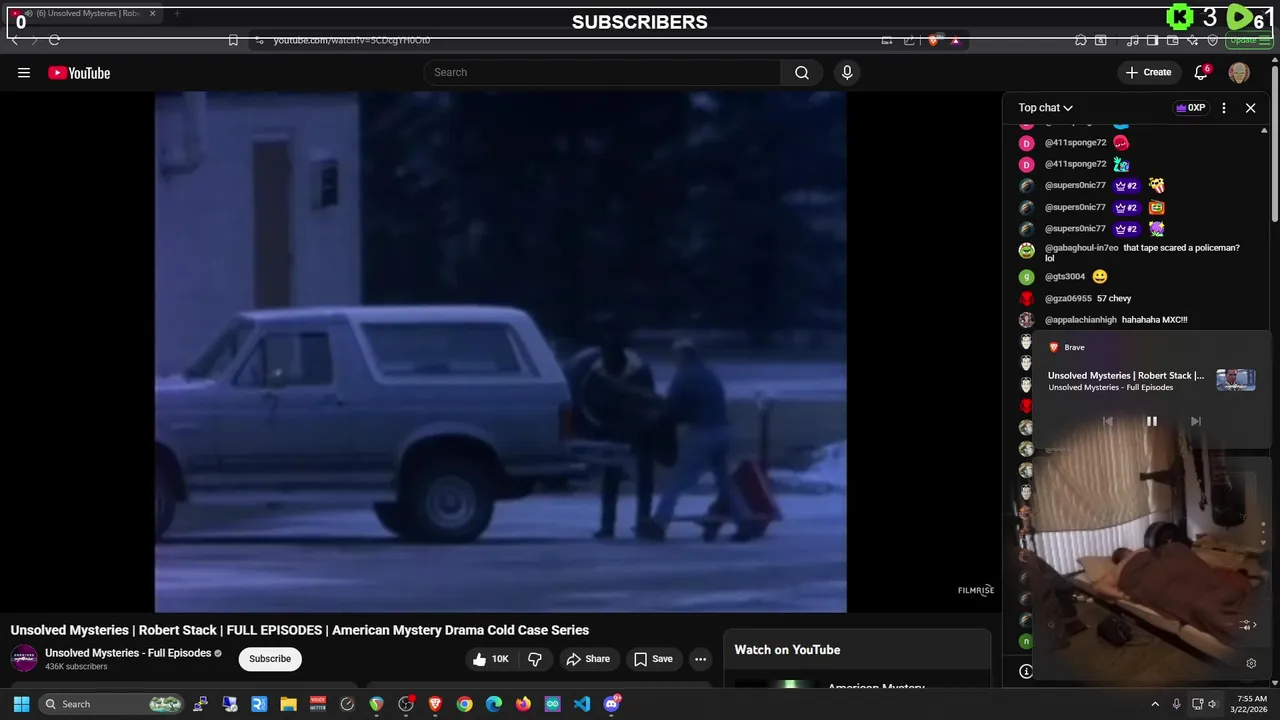Open Brave browser from the taskbar
Image resolution: width=1280 pixels, height=720 pixels.
pos(435,704)
